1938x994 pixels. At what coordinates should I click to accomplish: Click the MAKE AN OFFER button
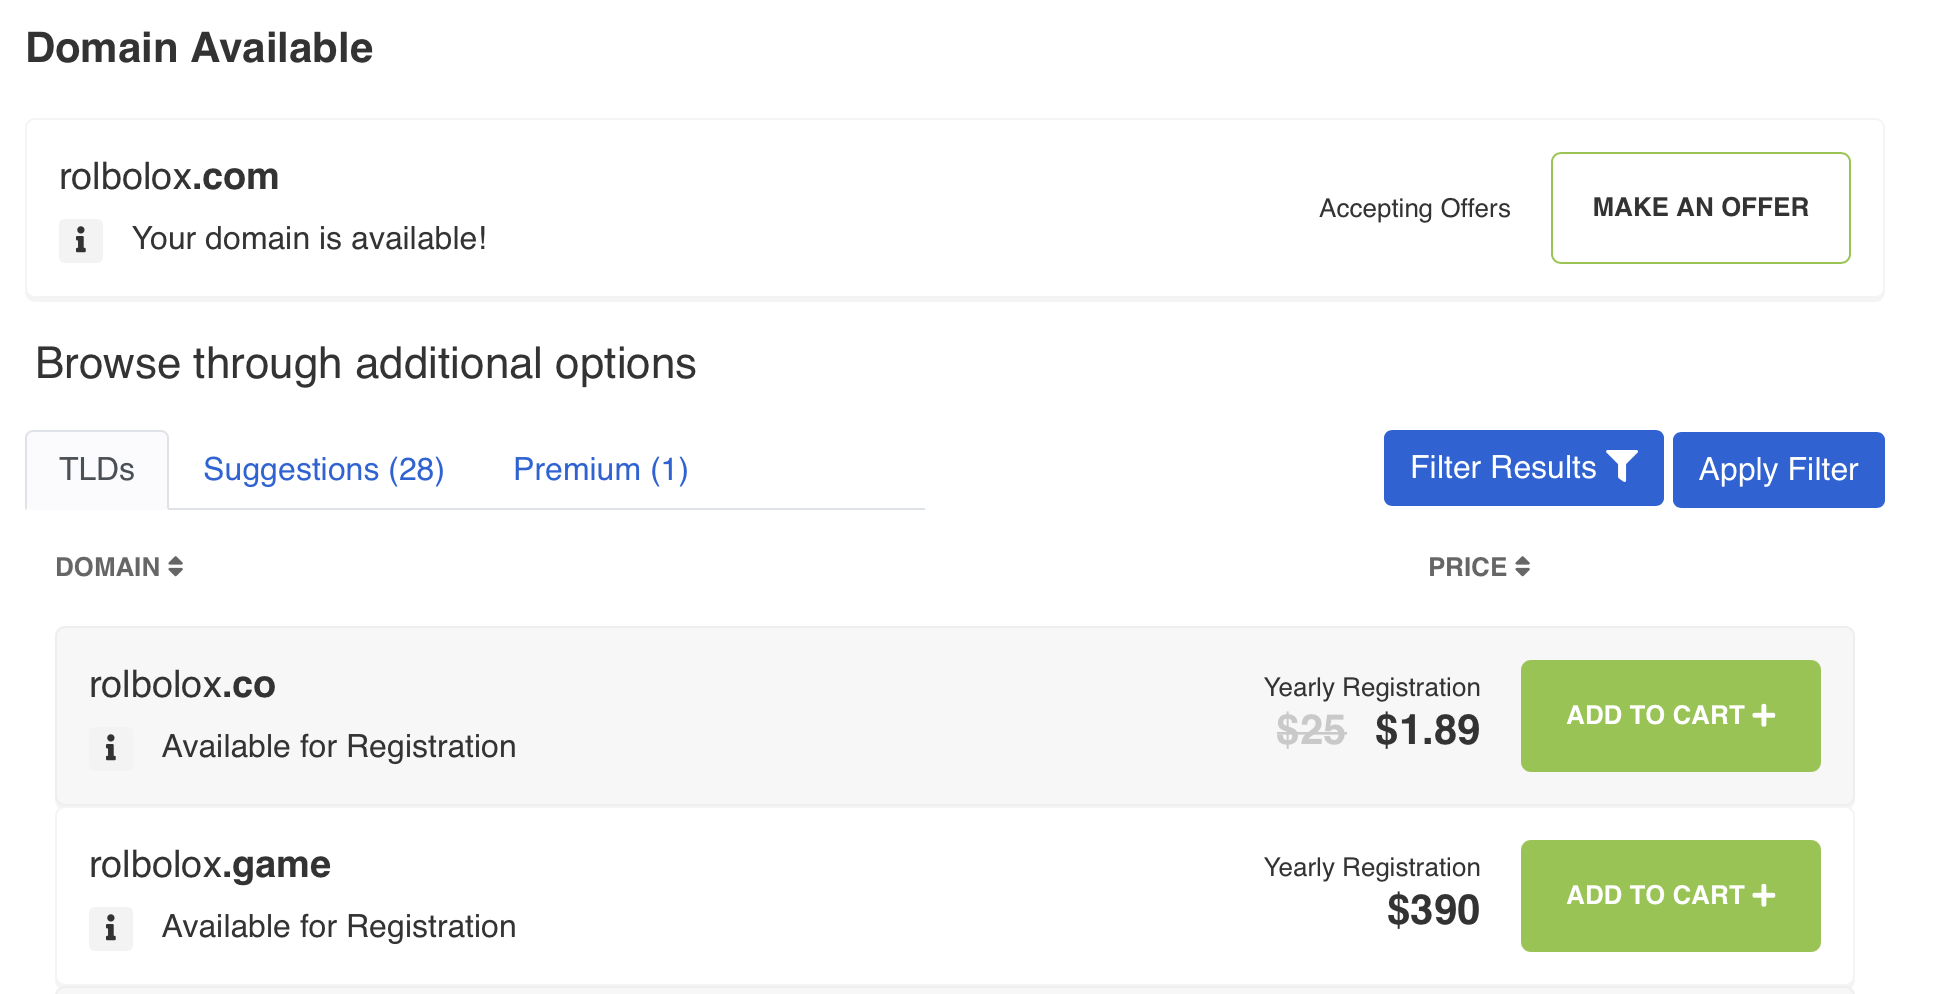(1700, 208)
